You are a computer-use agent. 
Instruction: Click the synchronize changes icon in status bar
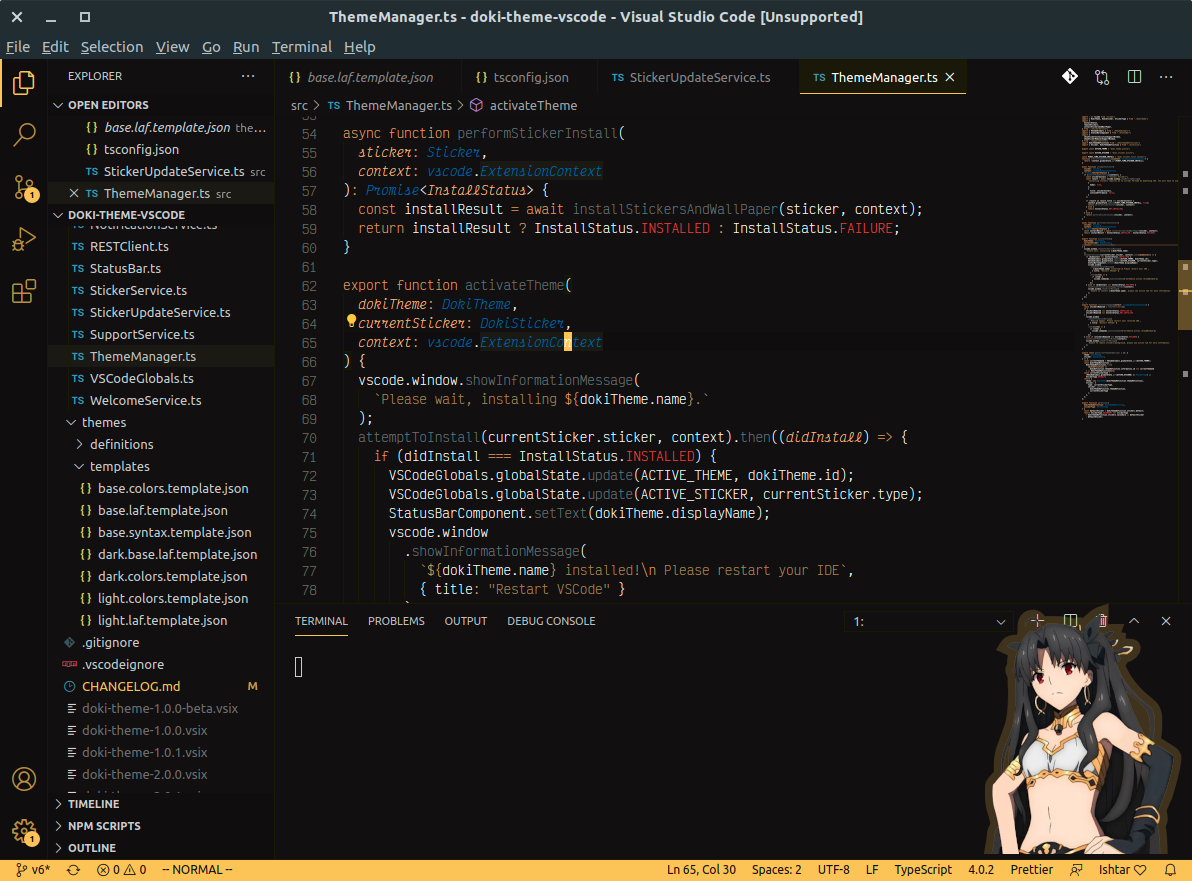pos(73,870)
